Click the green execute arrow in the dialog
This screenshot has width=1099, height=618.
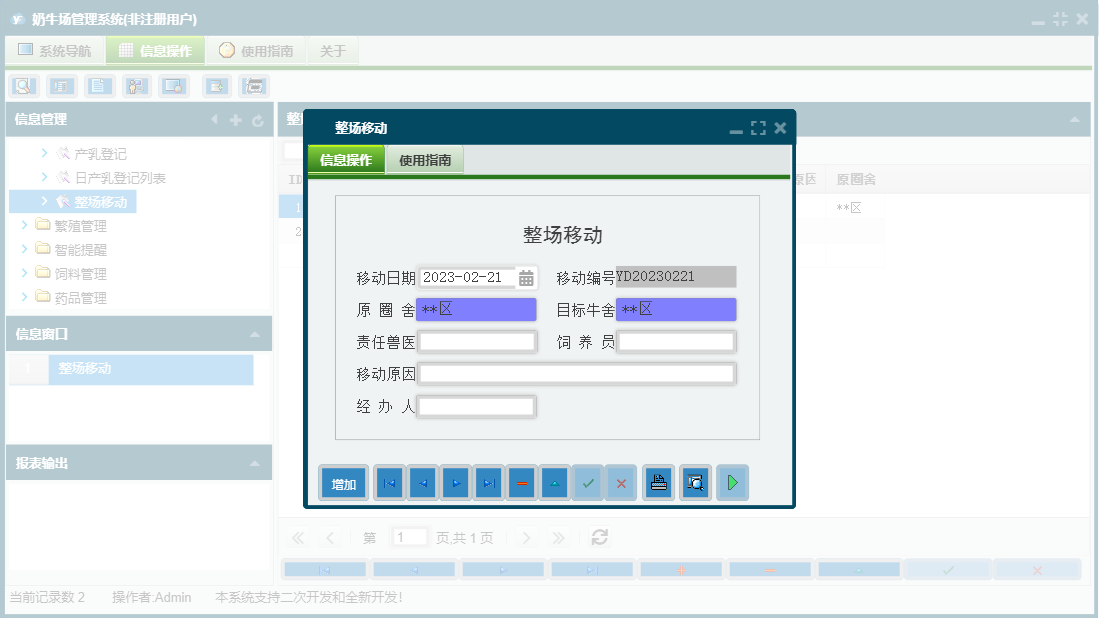tap(732, 482)
